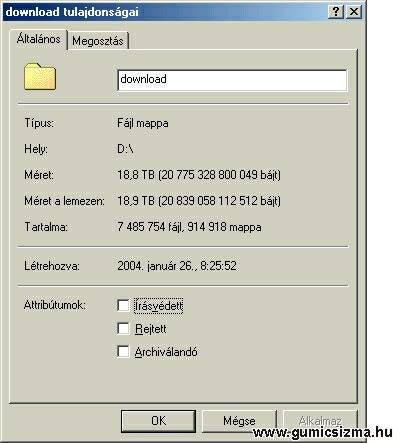Click the 18,8 TB size value
This screenshot has height=443, width=400.
(x=199, y=175)
